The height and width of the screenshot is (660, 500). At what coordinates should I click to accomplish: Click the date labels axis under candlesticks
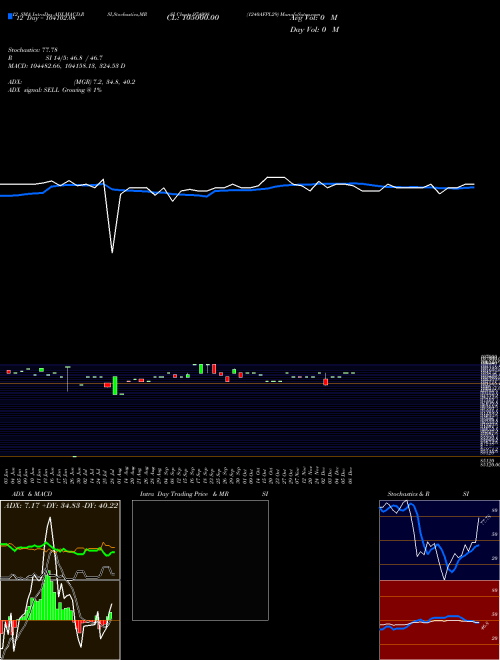pos(178,474)
